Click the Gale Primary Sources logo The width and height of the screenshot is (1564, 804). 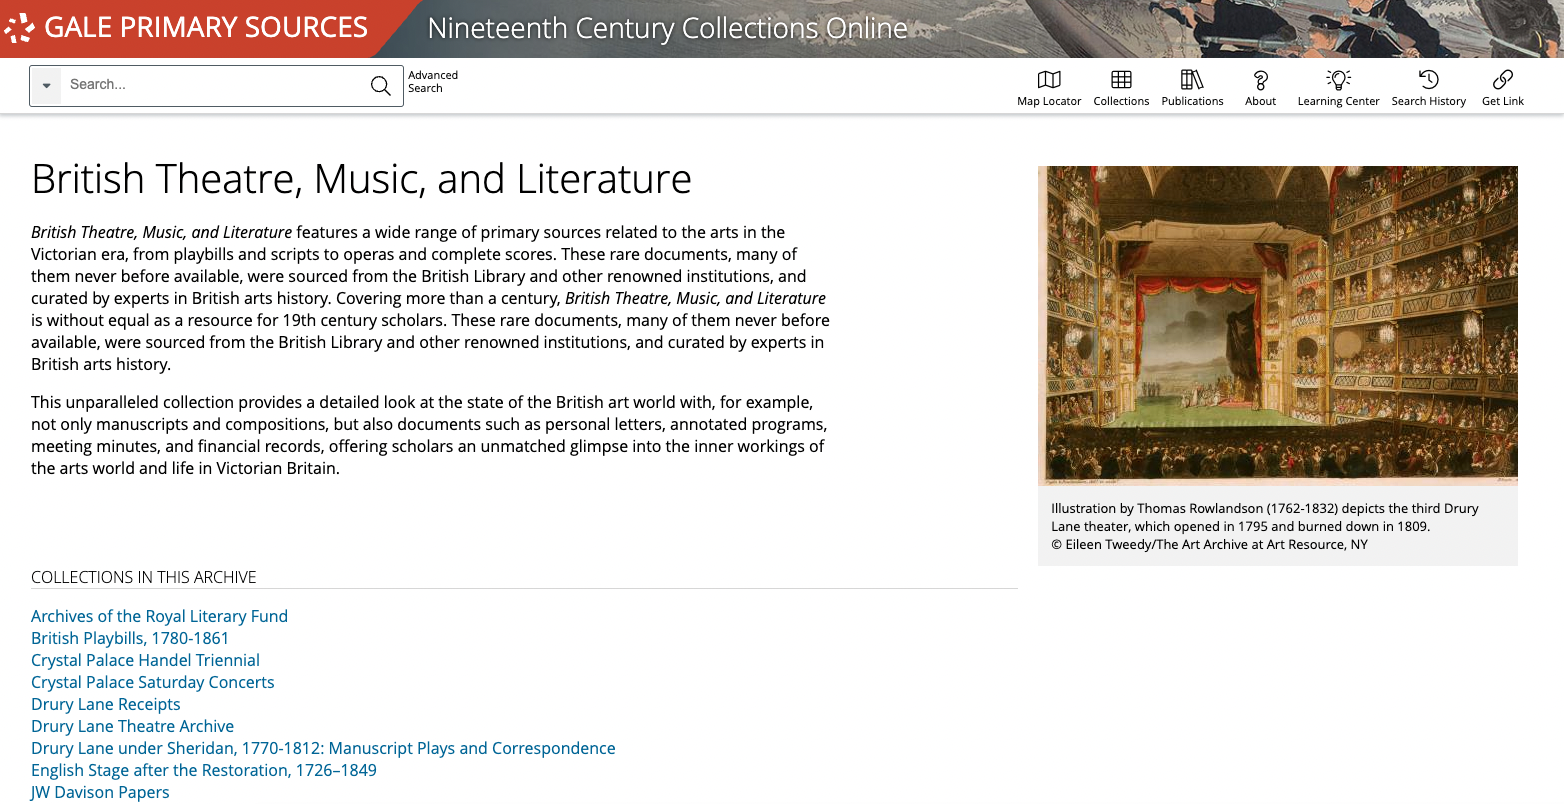tap(188, 28)
